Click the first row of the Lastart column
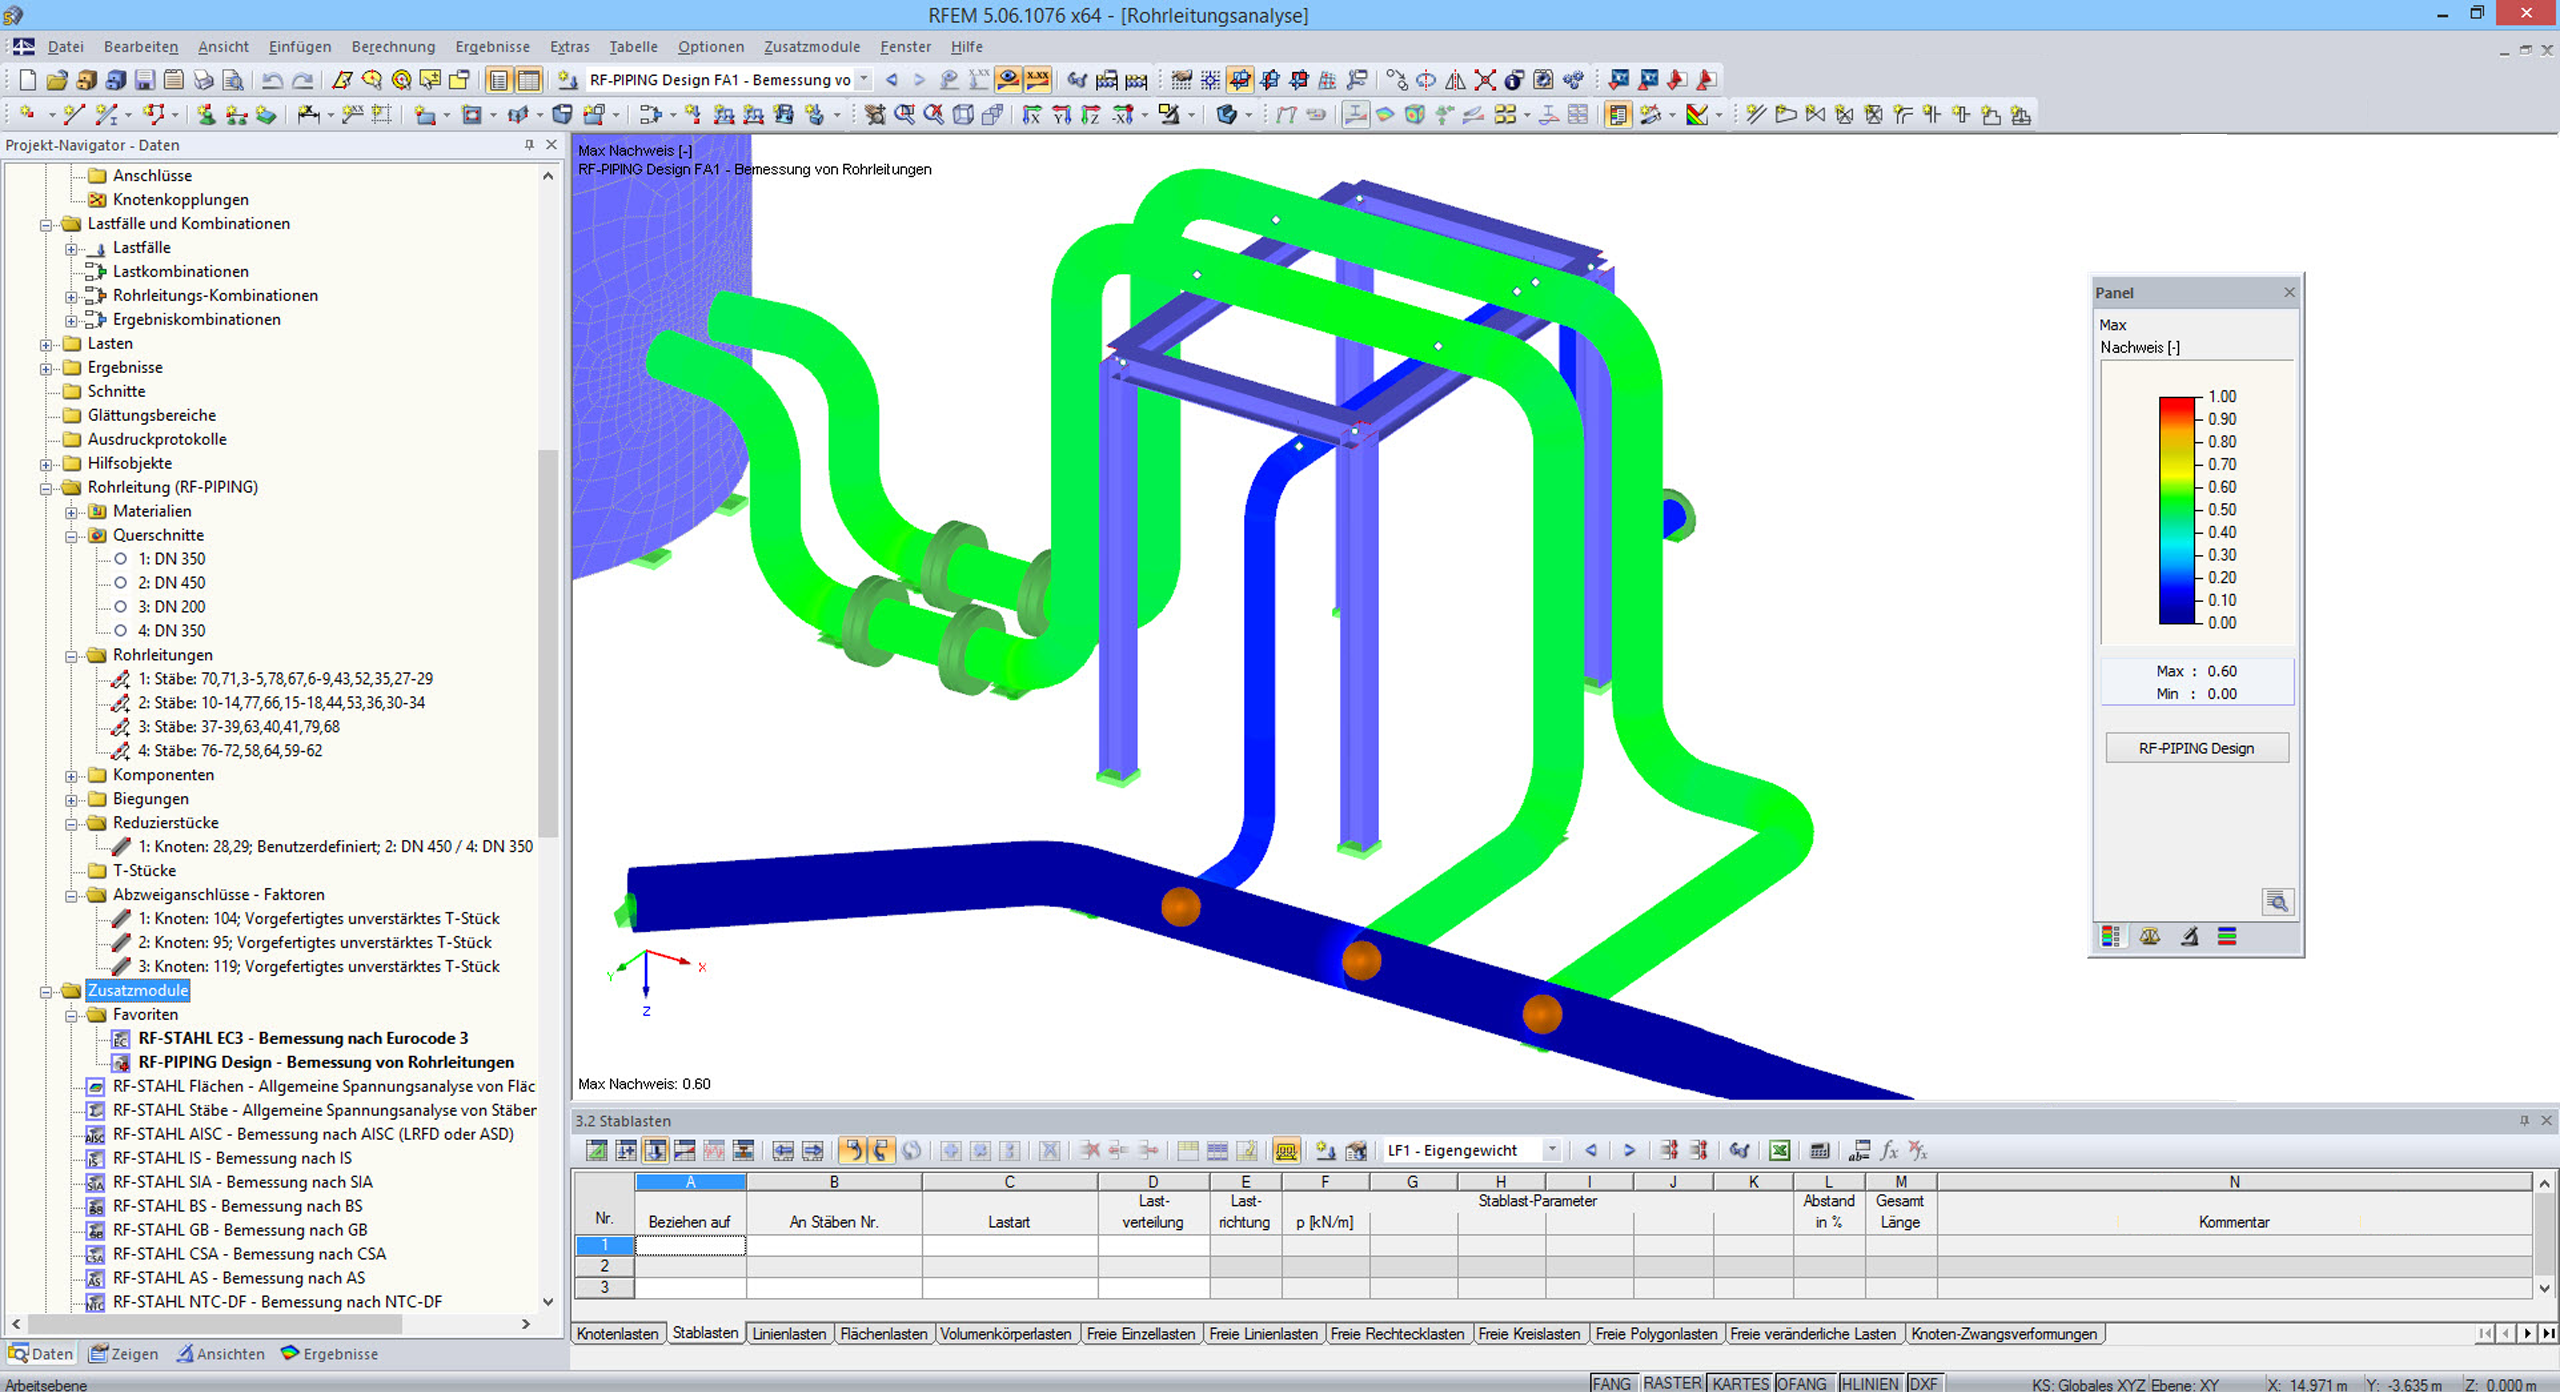The width and height of the screenshot is (2560, 1392). point(1008,1246)
